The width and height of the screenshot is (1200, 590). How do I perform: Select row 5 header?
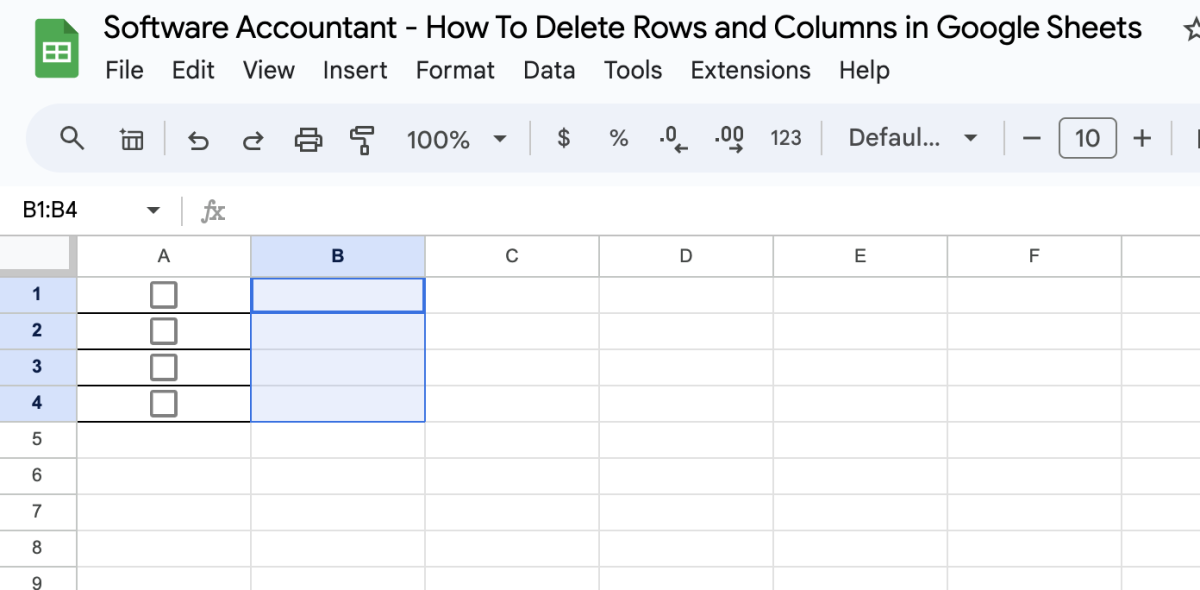[x=38, y=439]
